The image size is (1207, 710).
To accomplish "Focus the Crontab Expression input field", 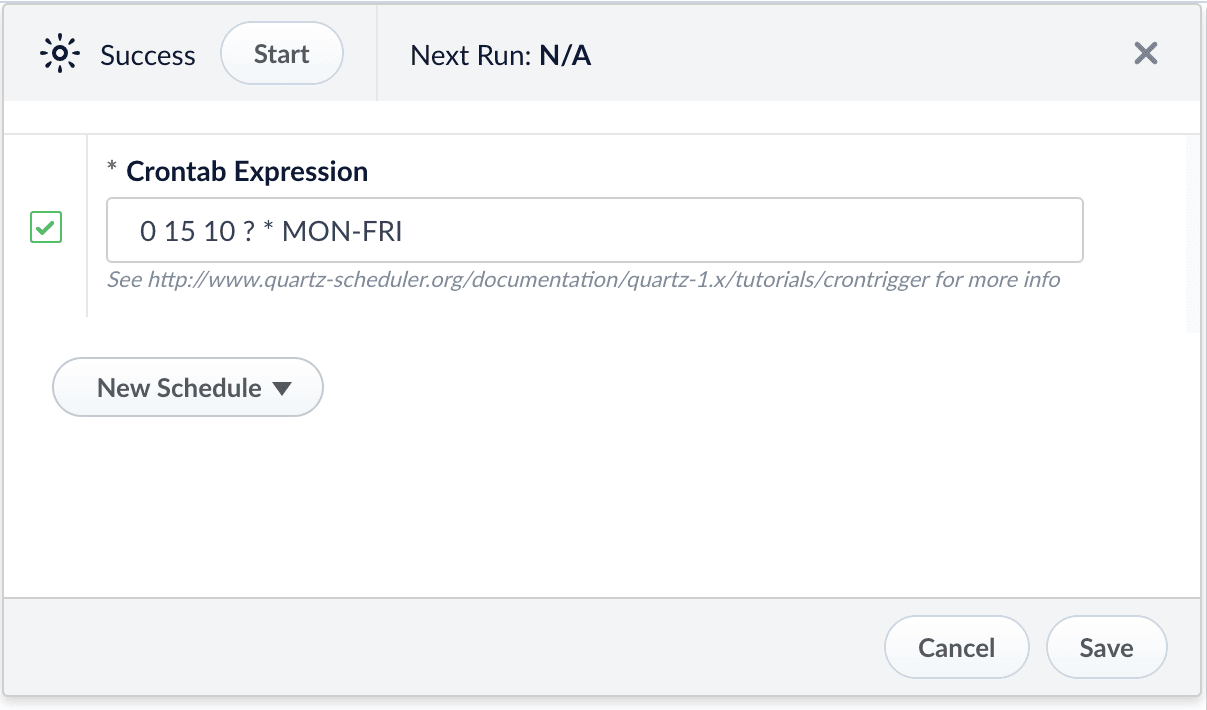I will click(595, 231).
